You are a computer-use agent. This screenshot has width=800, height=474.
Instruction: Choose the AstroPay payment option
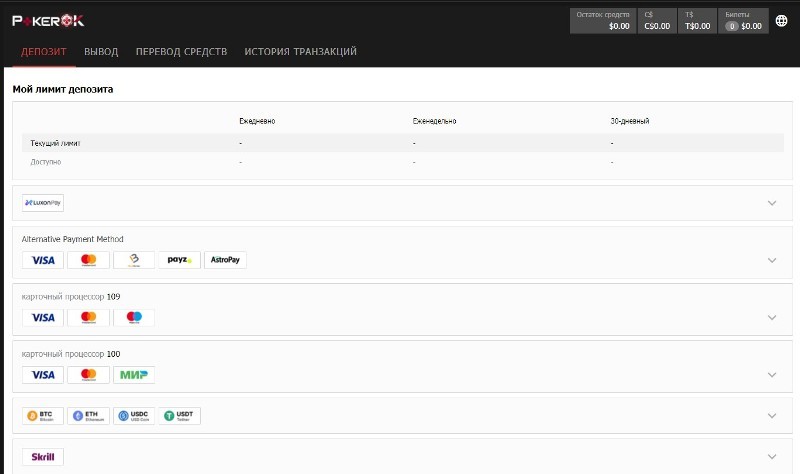click(x=225, y=260)
